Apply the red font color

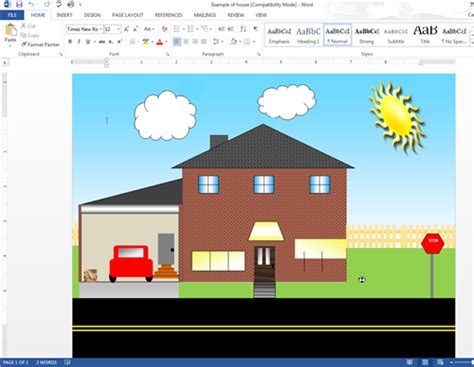(160, 42)
